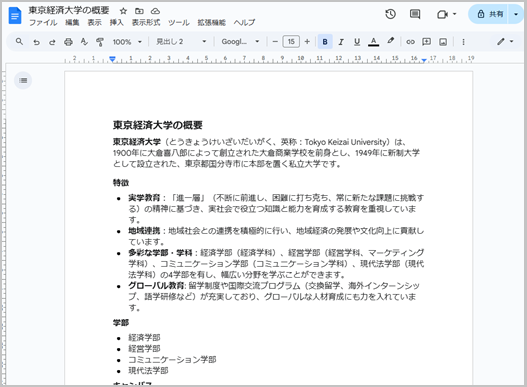Open the comments panel icon
The width and height of the screenshot is (527, 387).
pyautogui.click(x=415, y=14)
